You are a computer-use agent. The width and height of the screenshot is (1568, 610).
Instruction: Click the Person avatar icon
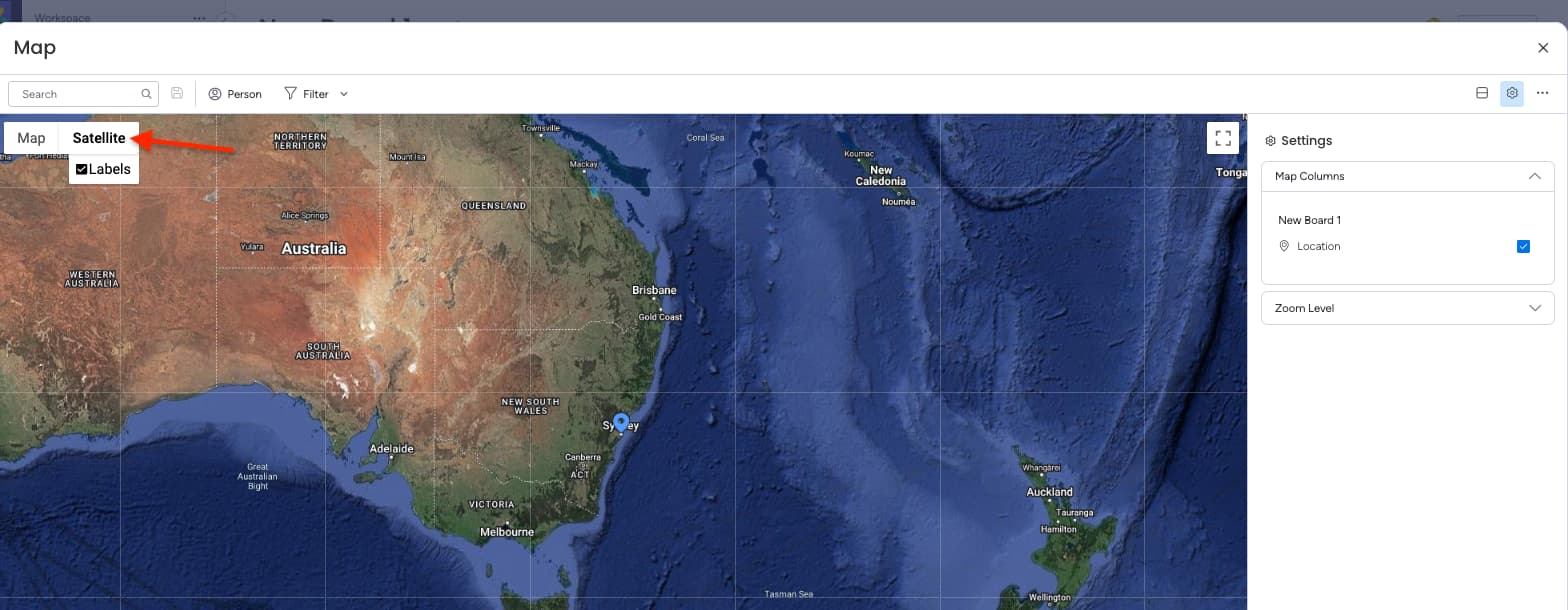coord(215,94)
